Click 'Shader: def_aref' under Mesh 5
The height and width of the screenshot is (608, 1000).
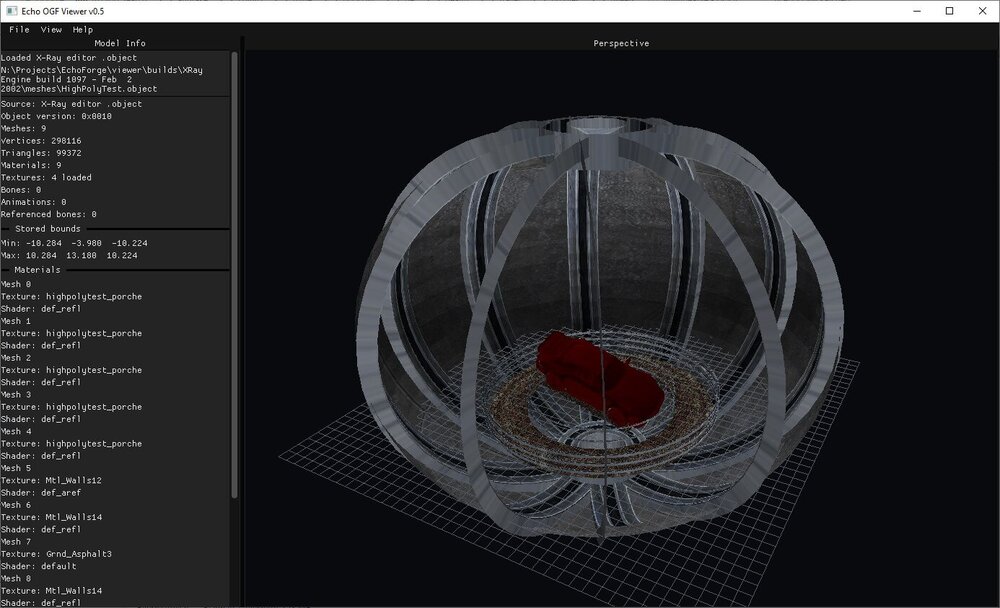(x=41, y=493)
